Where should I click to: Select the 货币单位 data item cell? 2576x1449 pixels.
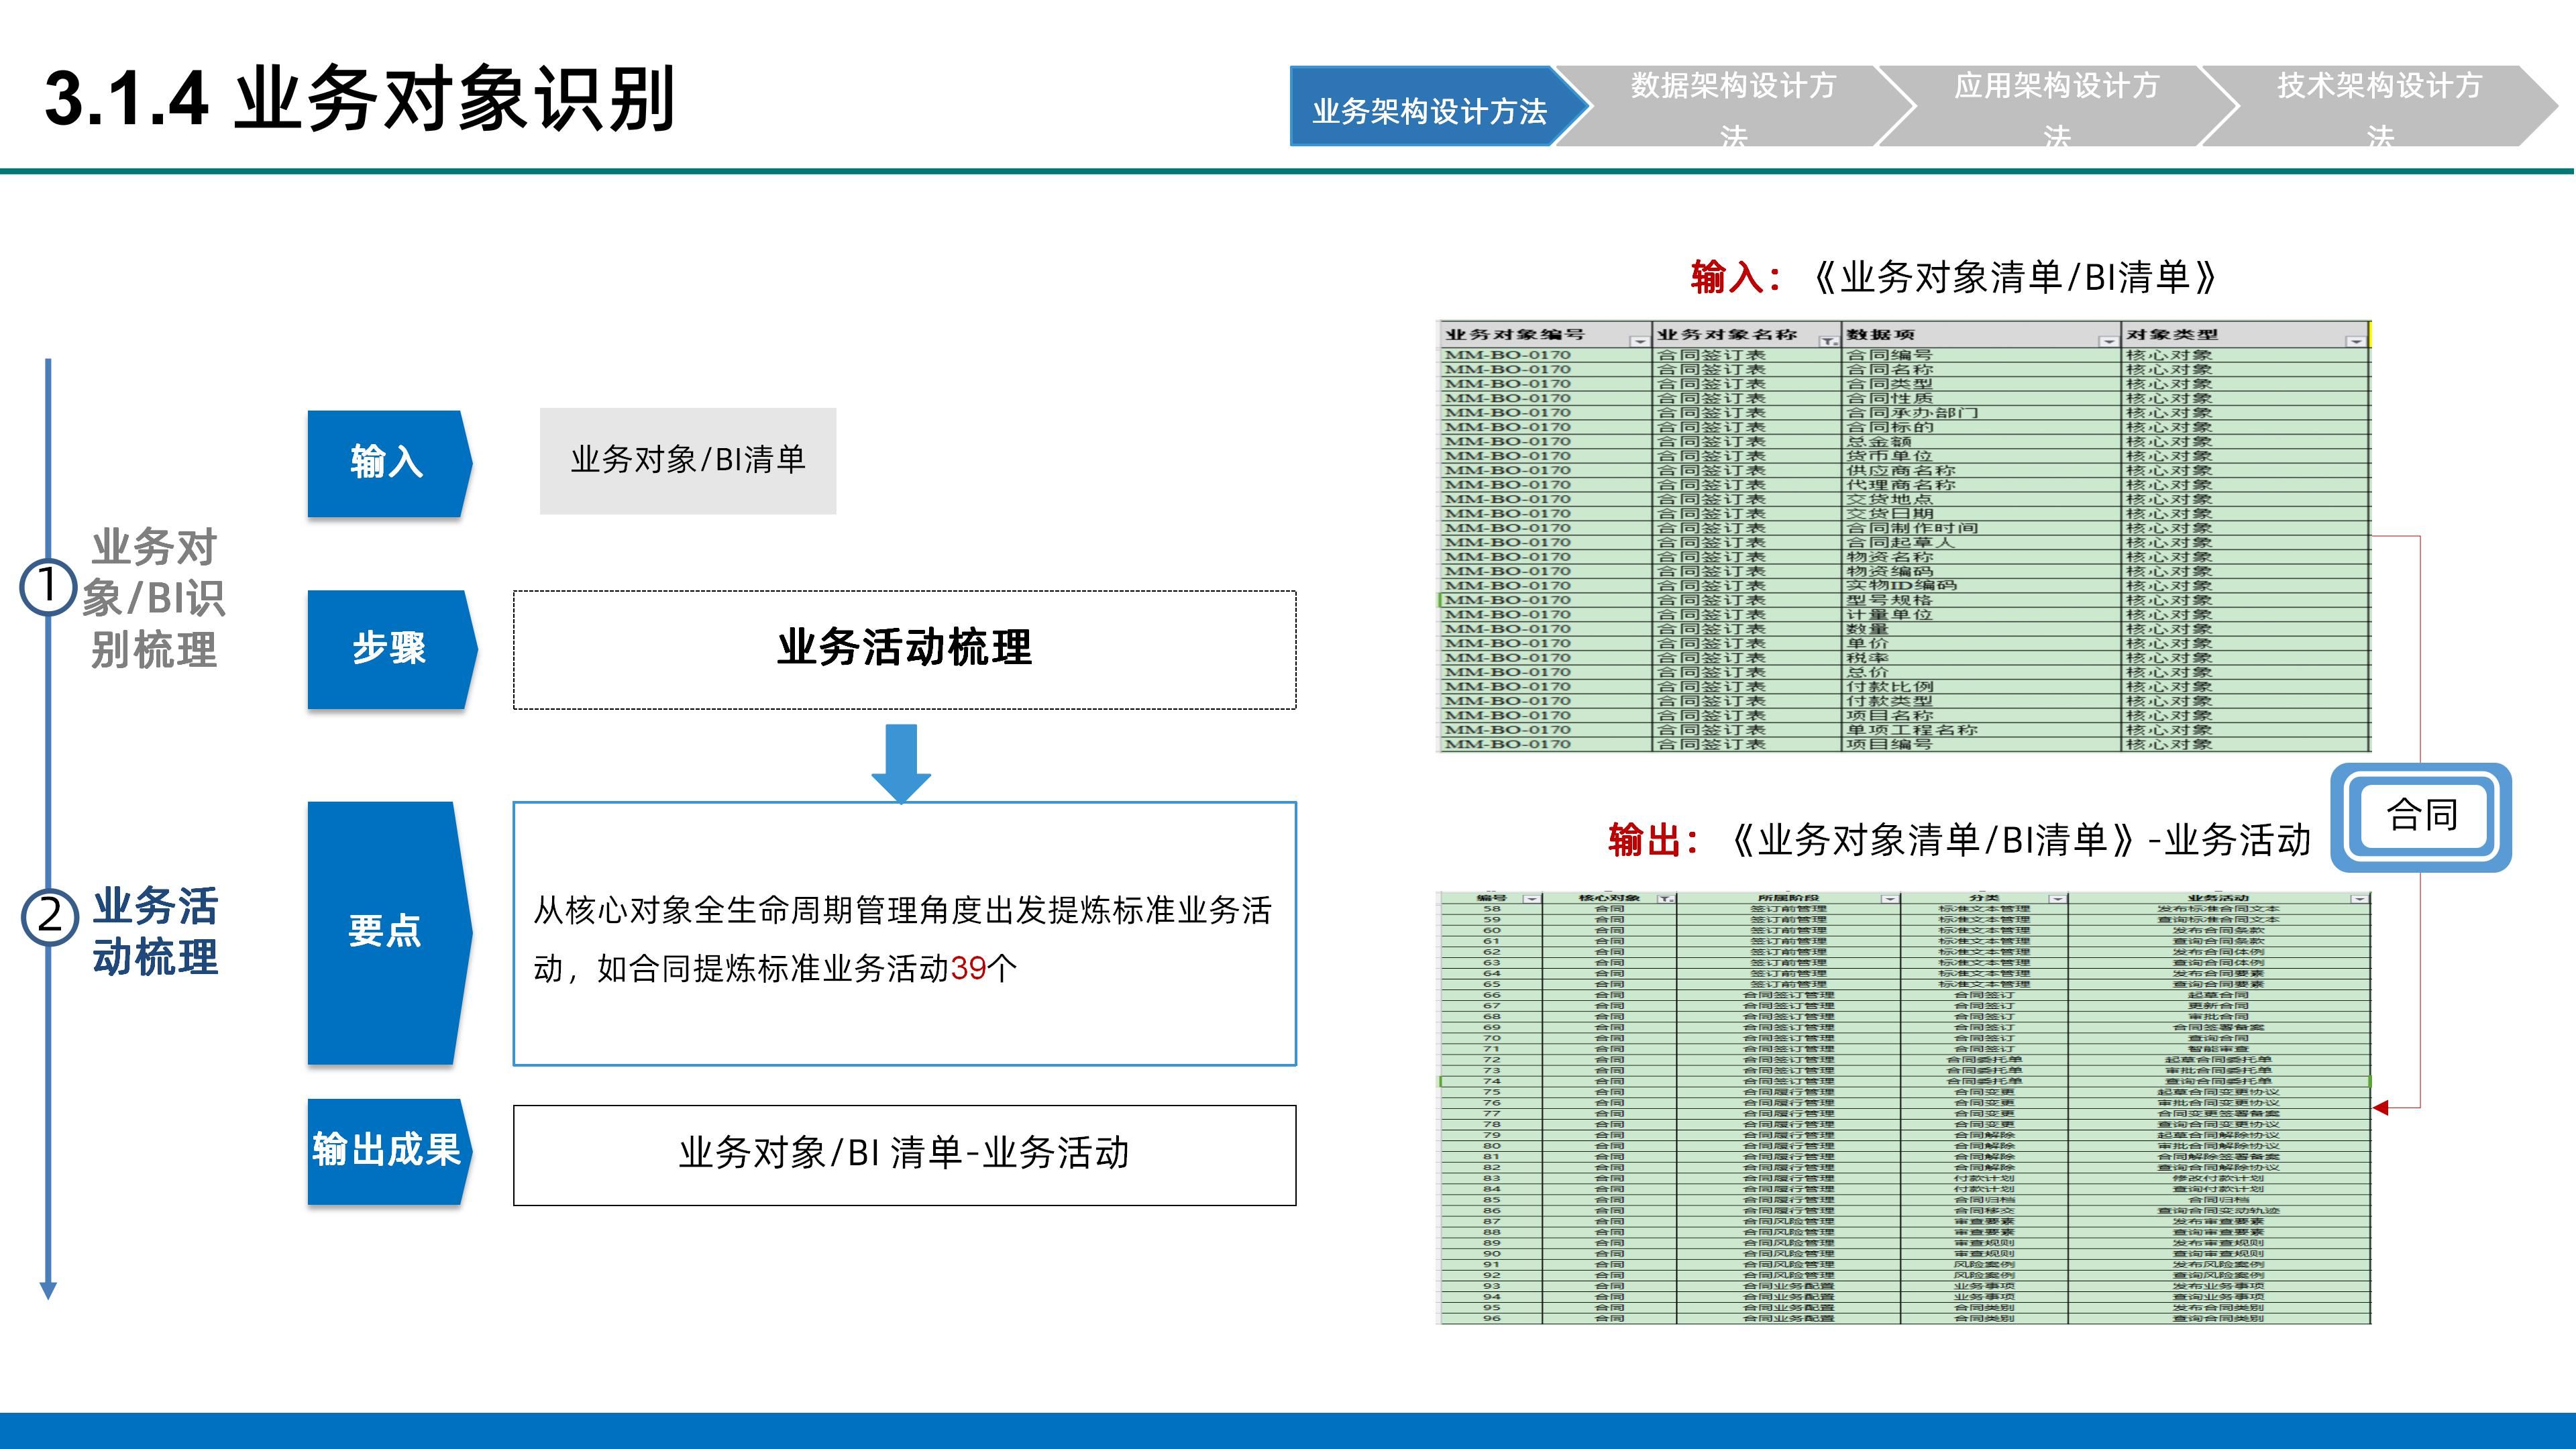(x=1982, y=456)
